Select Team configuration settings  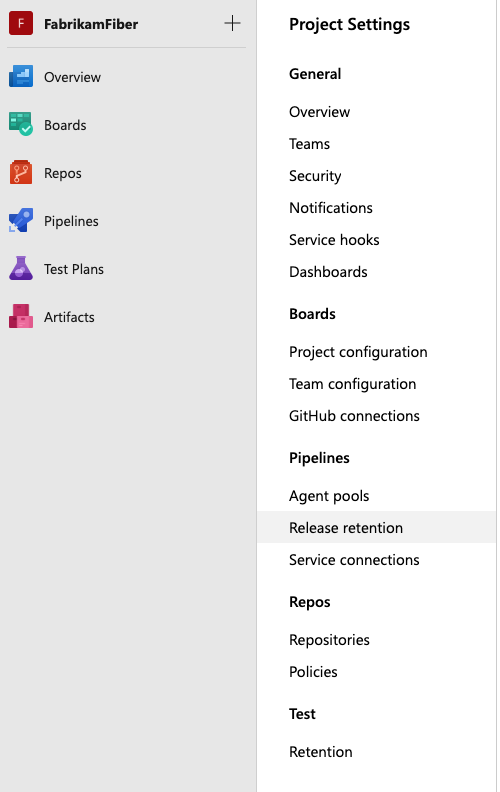353,384
